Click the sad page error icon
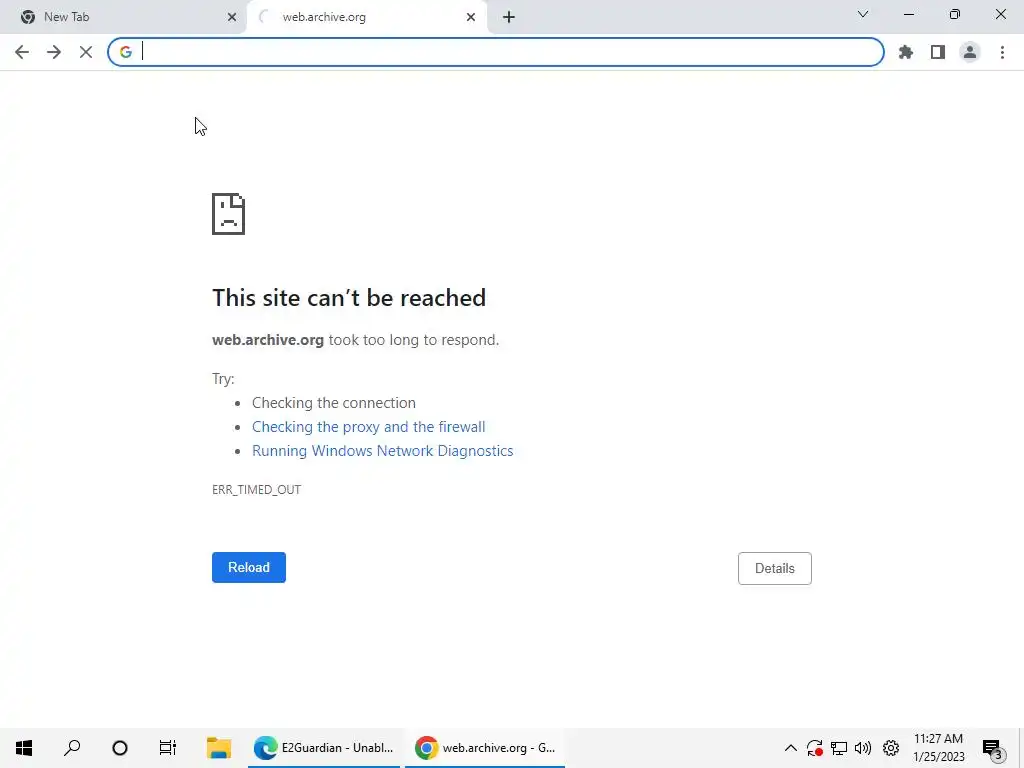This screenshot has width=1024, height=768. coord(229,214)
